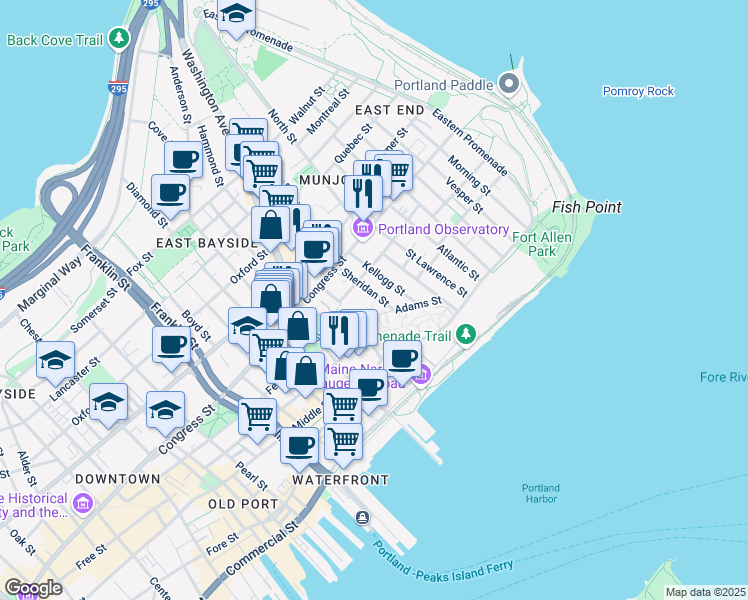The width and height of the screenshot is (748, 600).
Task: Click school marker left of Congress St label
Action: tap(165, 412)
